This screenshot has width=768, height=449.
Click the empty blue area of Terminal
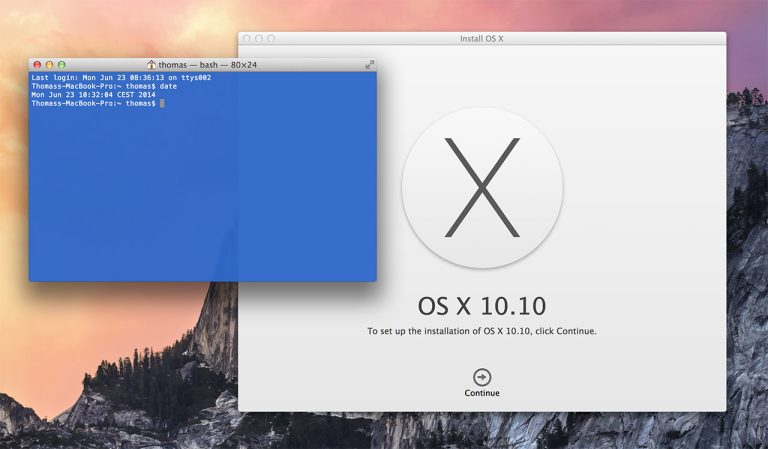coord(200,200)
